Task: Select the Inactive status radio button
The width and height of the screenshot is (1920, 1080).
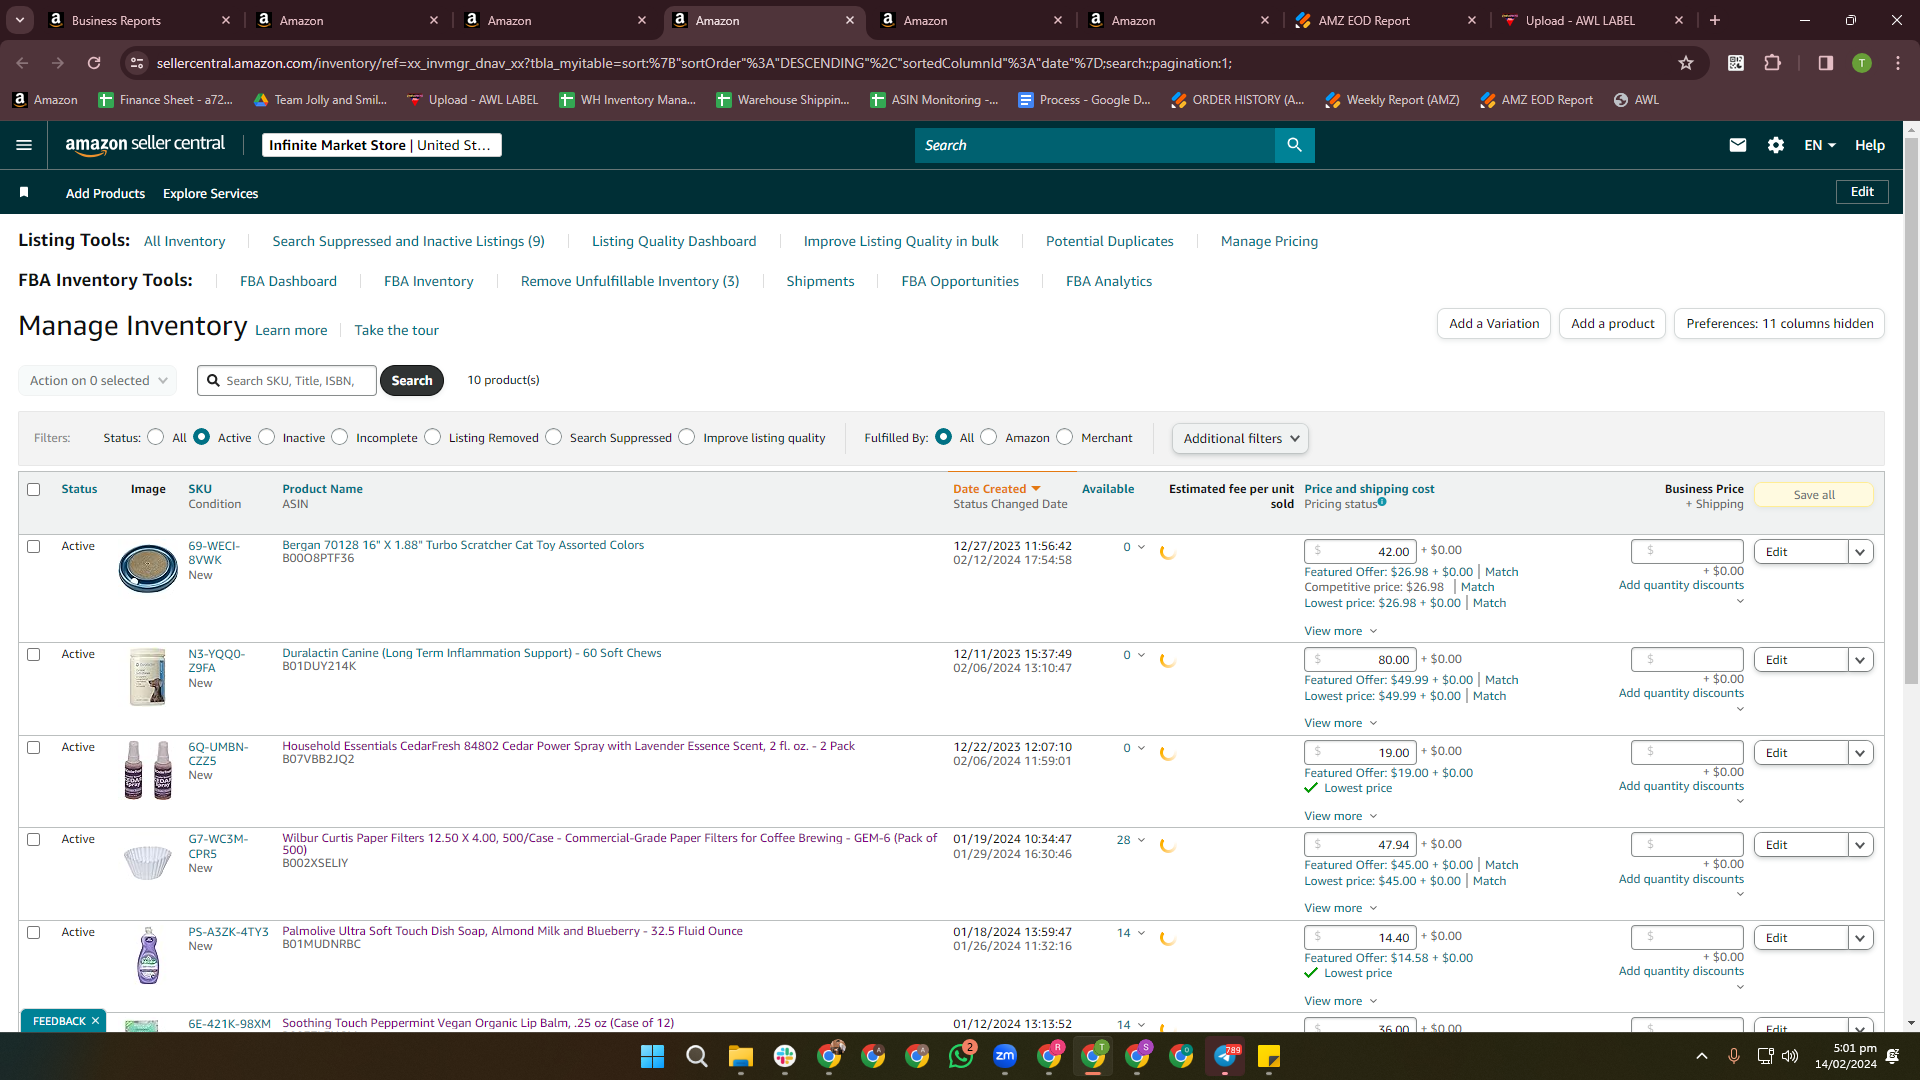Action: 267,437
